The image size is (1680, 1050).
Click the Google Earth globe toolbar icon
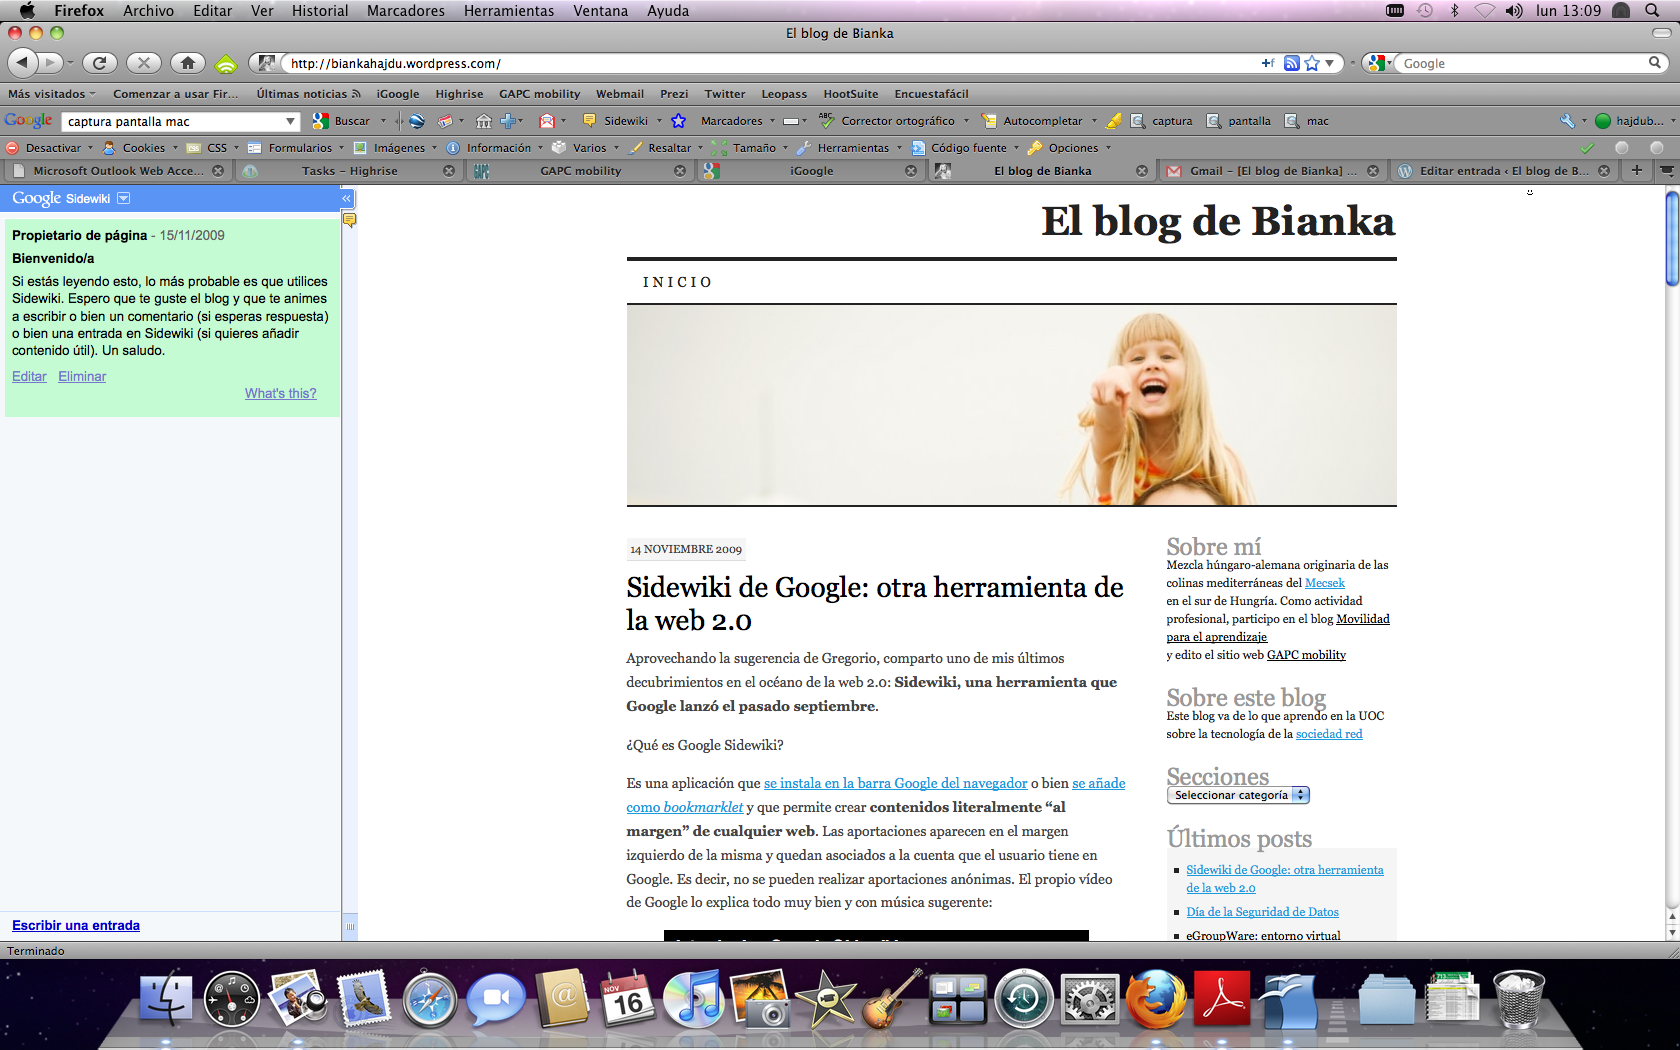417,121
